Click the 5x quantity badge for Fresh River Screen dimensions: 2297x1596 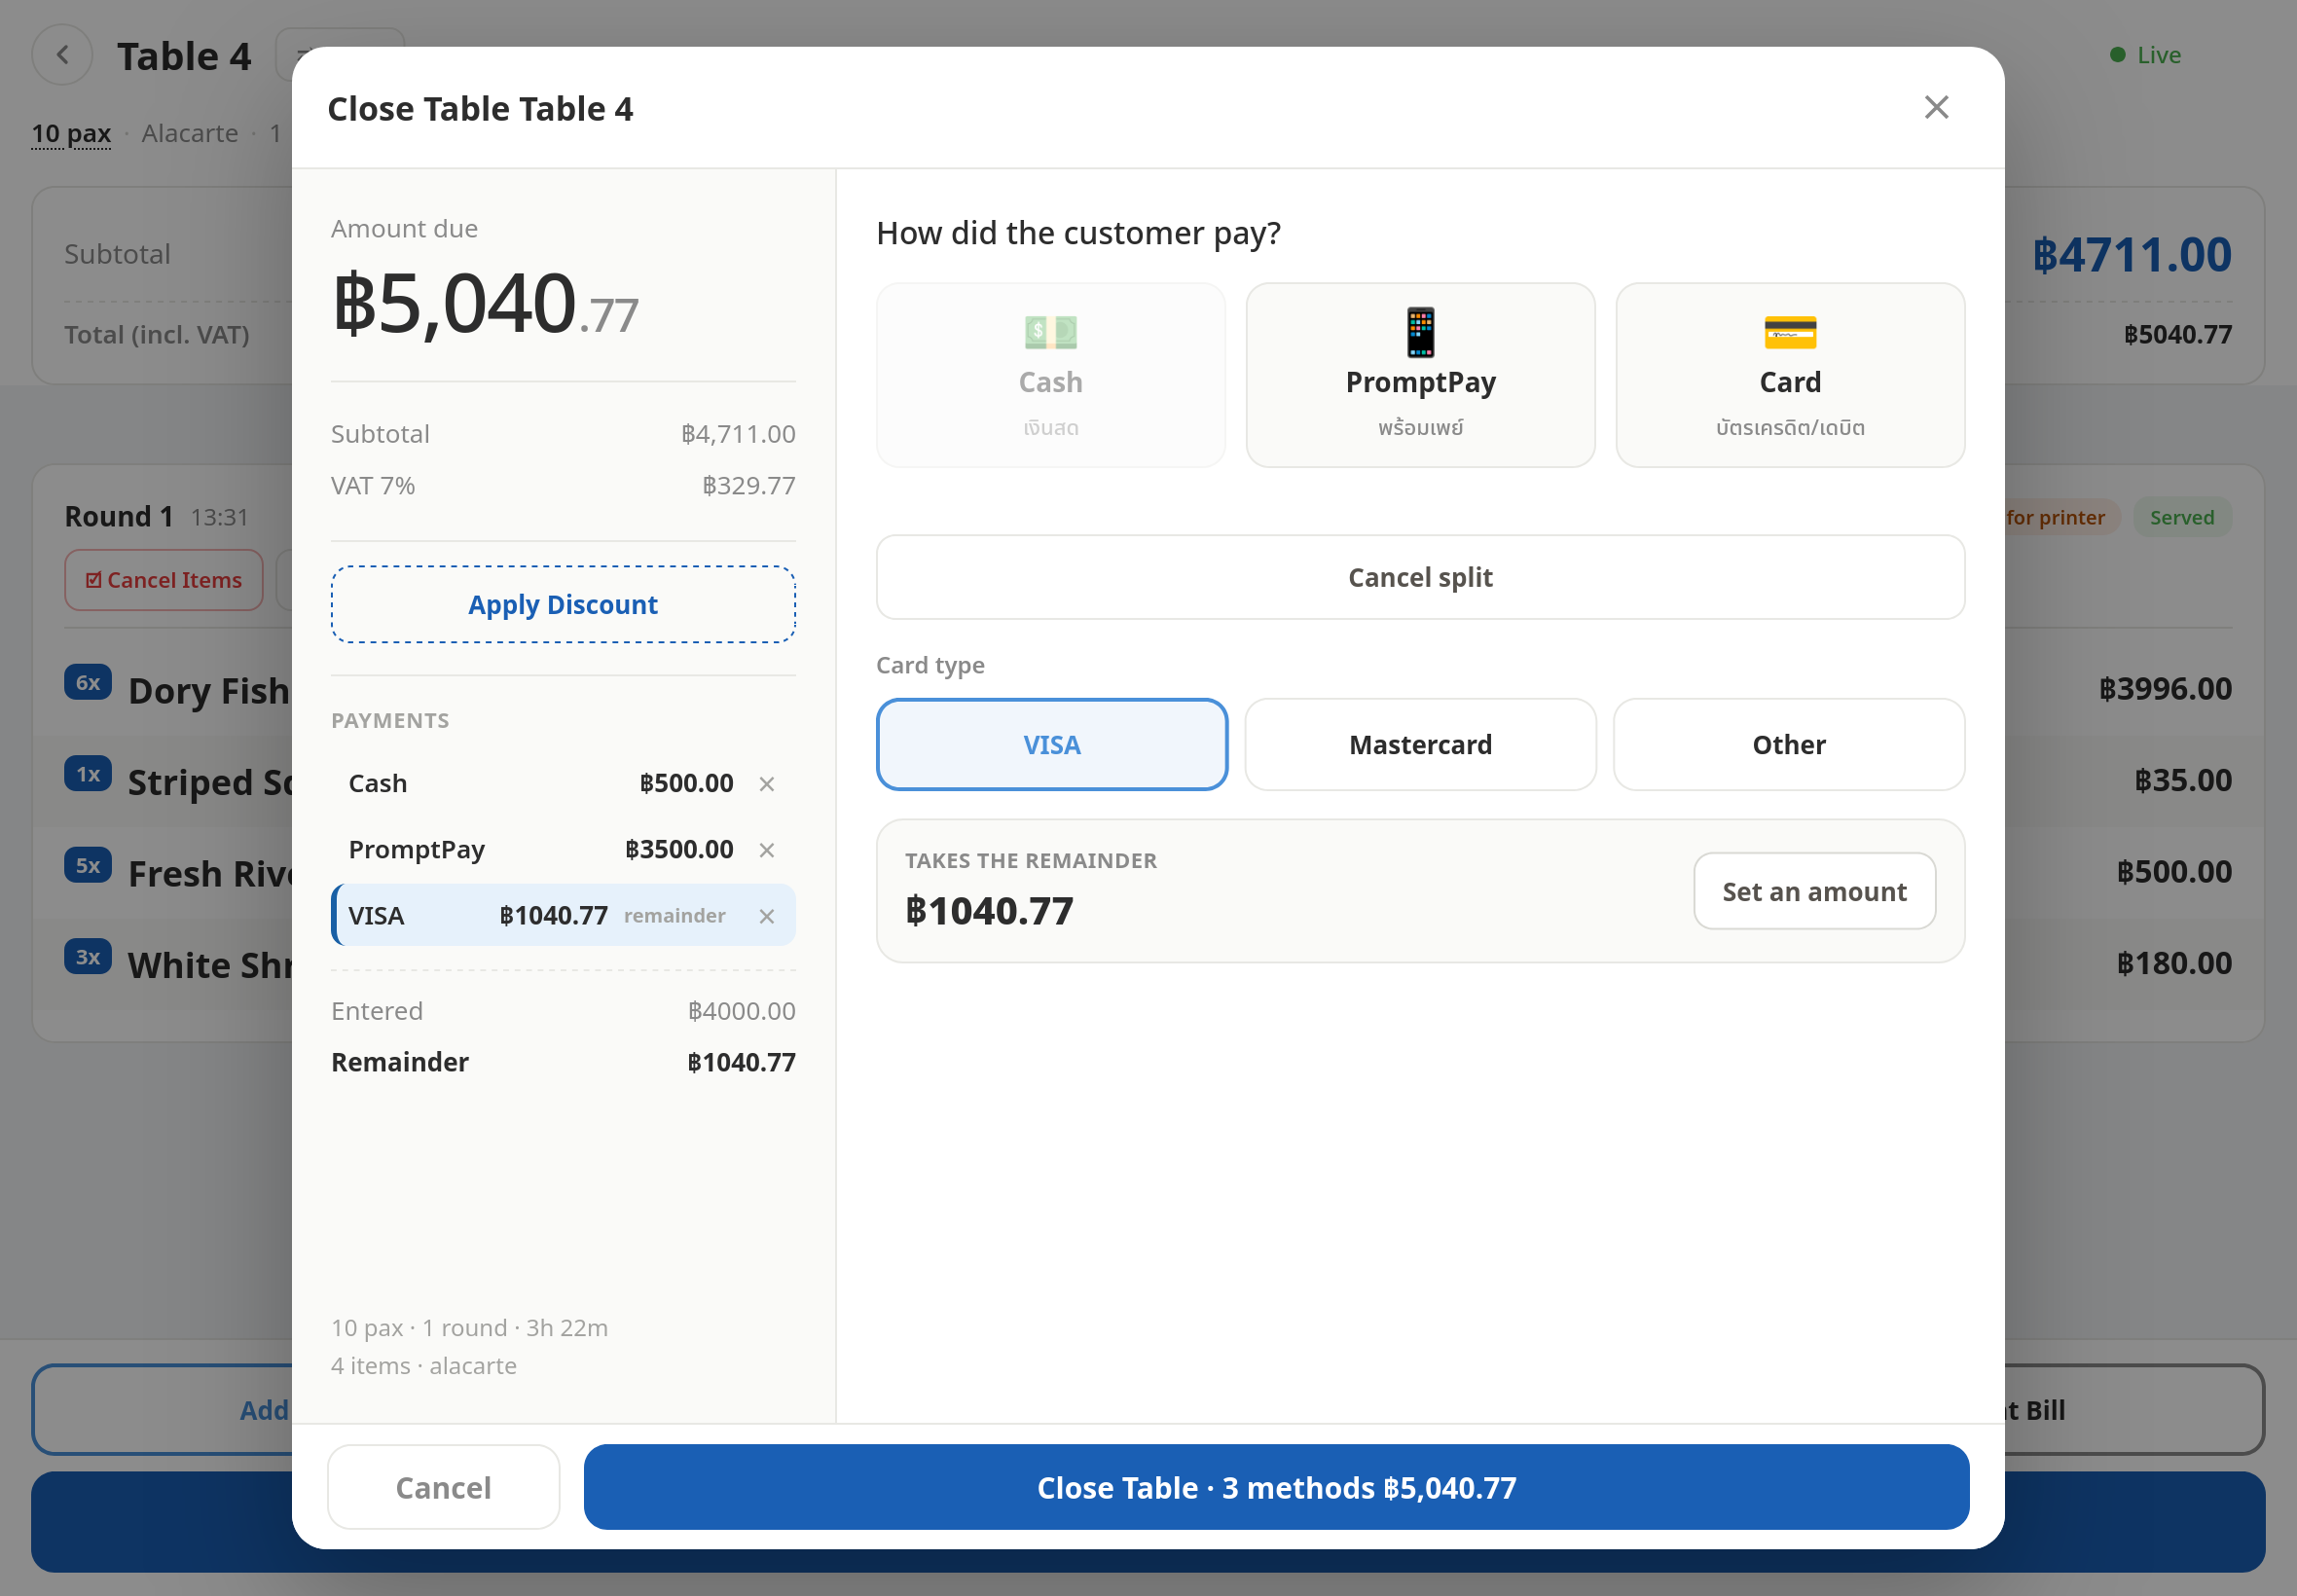88,865
